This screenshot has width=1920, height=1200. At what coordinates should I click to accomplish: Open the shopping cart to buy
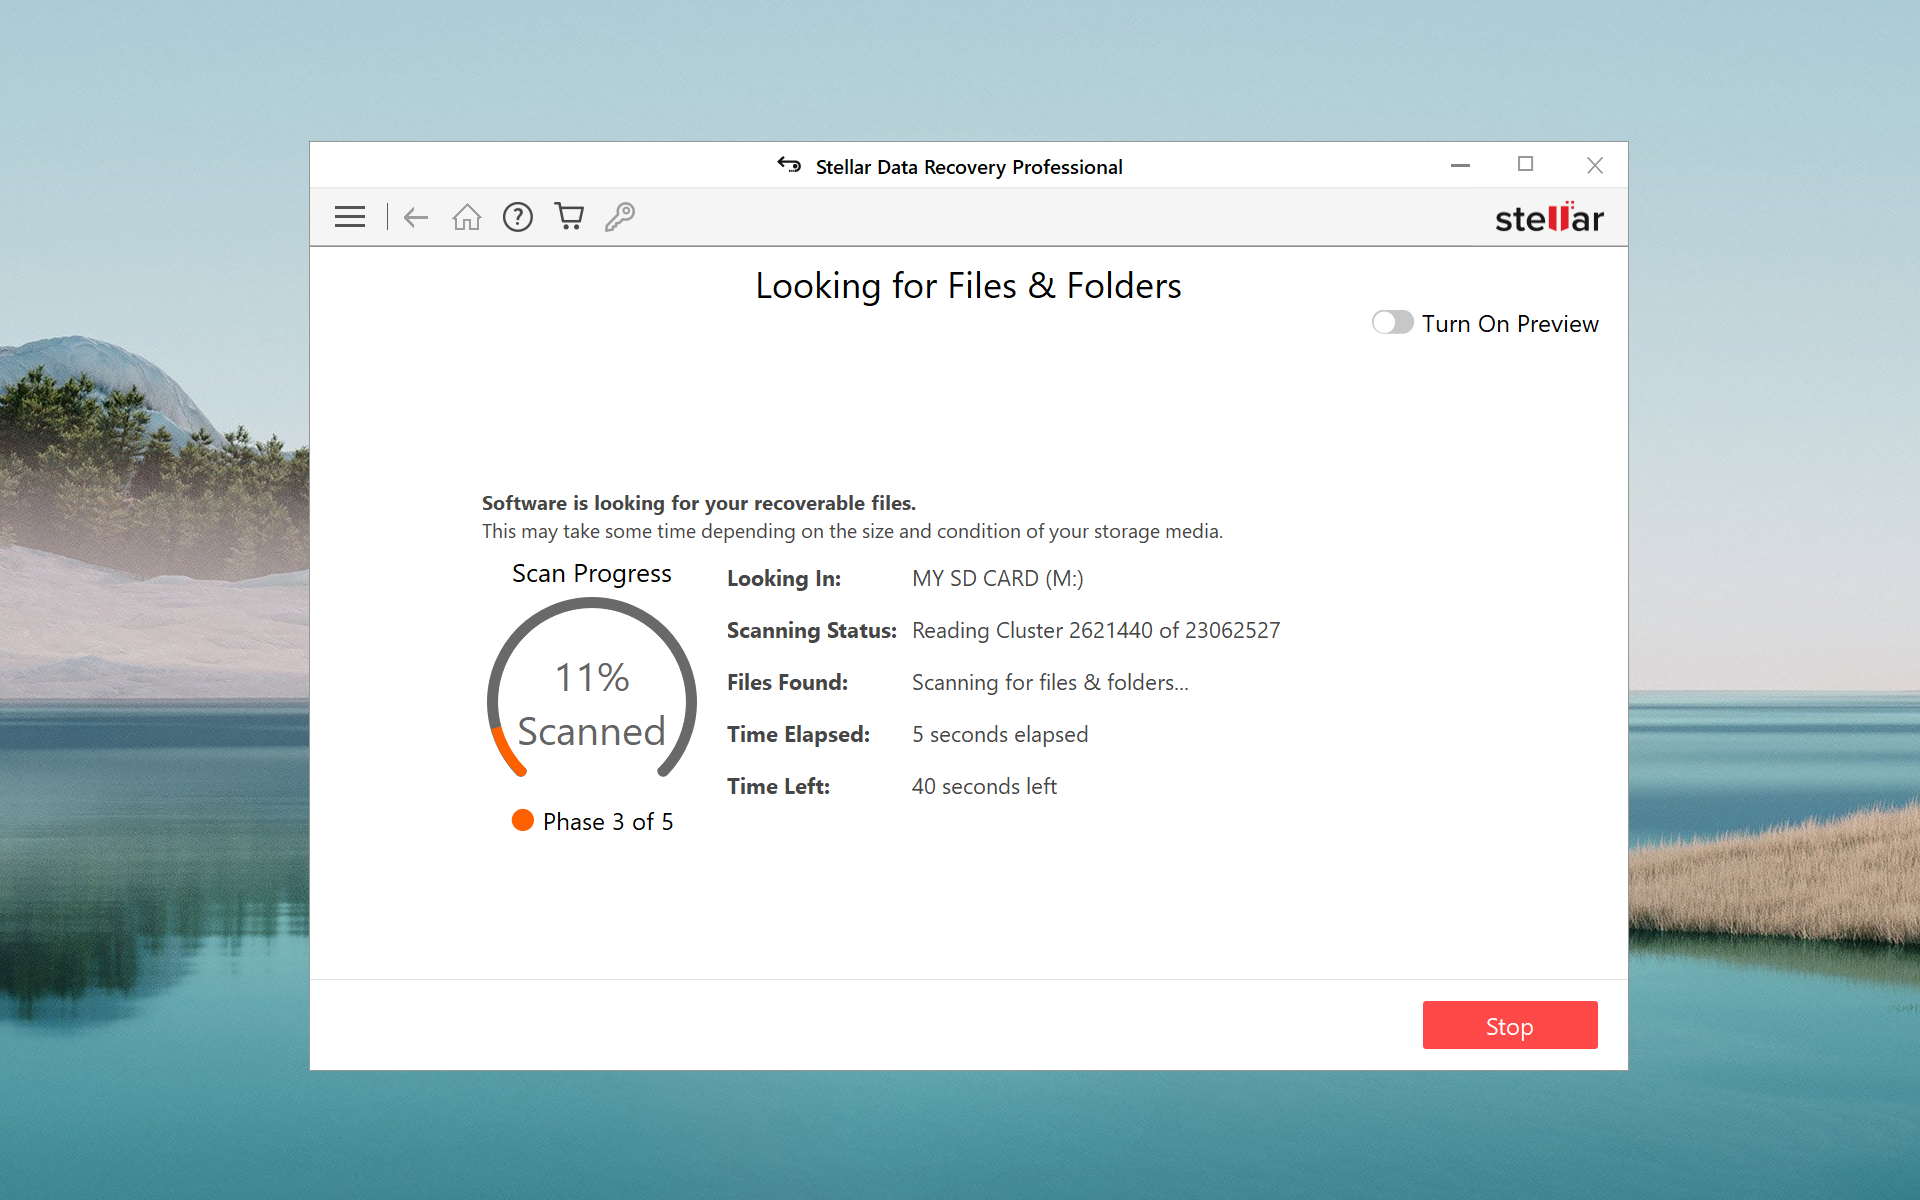point(569,217)
